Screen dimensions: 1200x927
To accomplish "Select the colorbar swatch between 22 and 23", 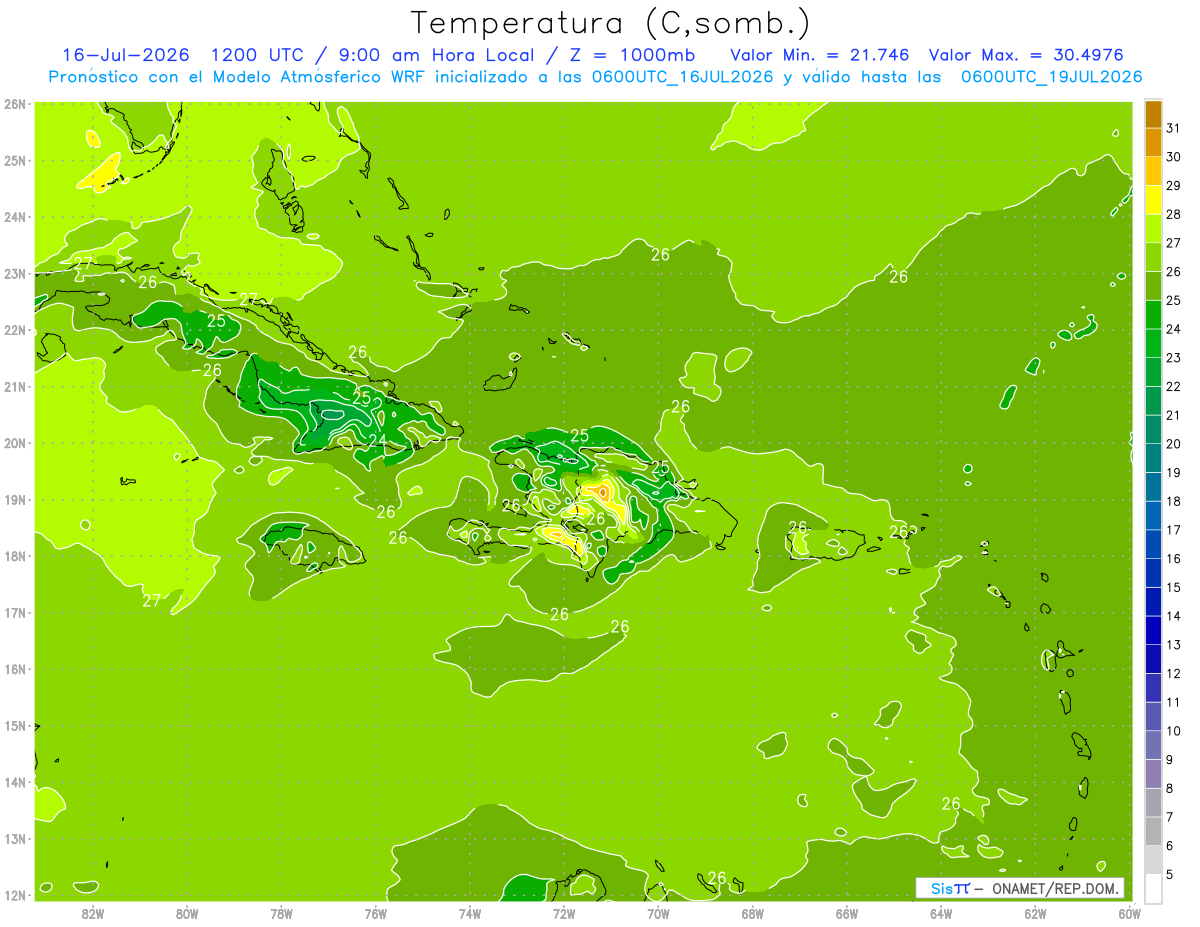I will coord(1153,371).
